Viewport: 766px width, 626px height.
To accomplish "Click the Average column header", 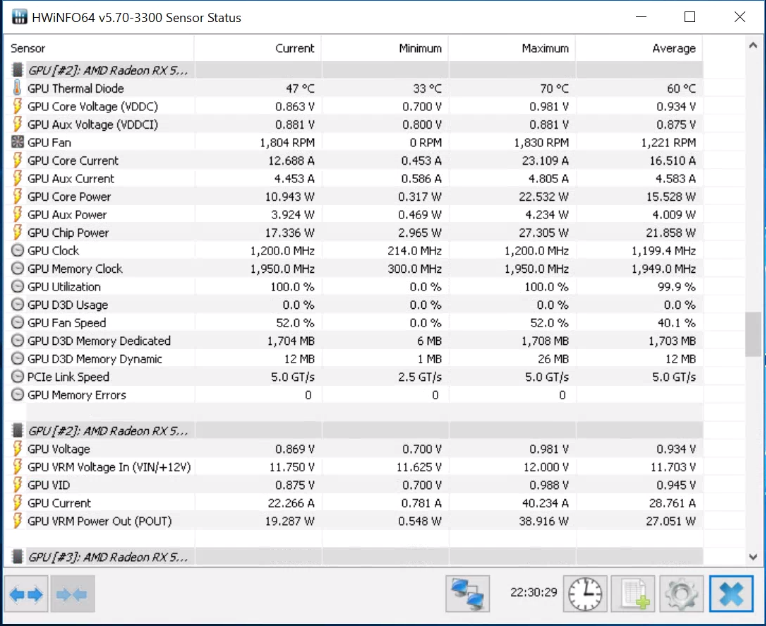I will click(x=639, y=48).
